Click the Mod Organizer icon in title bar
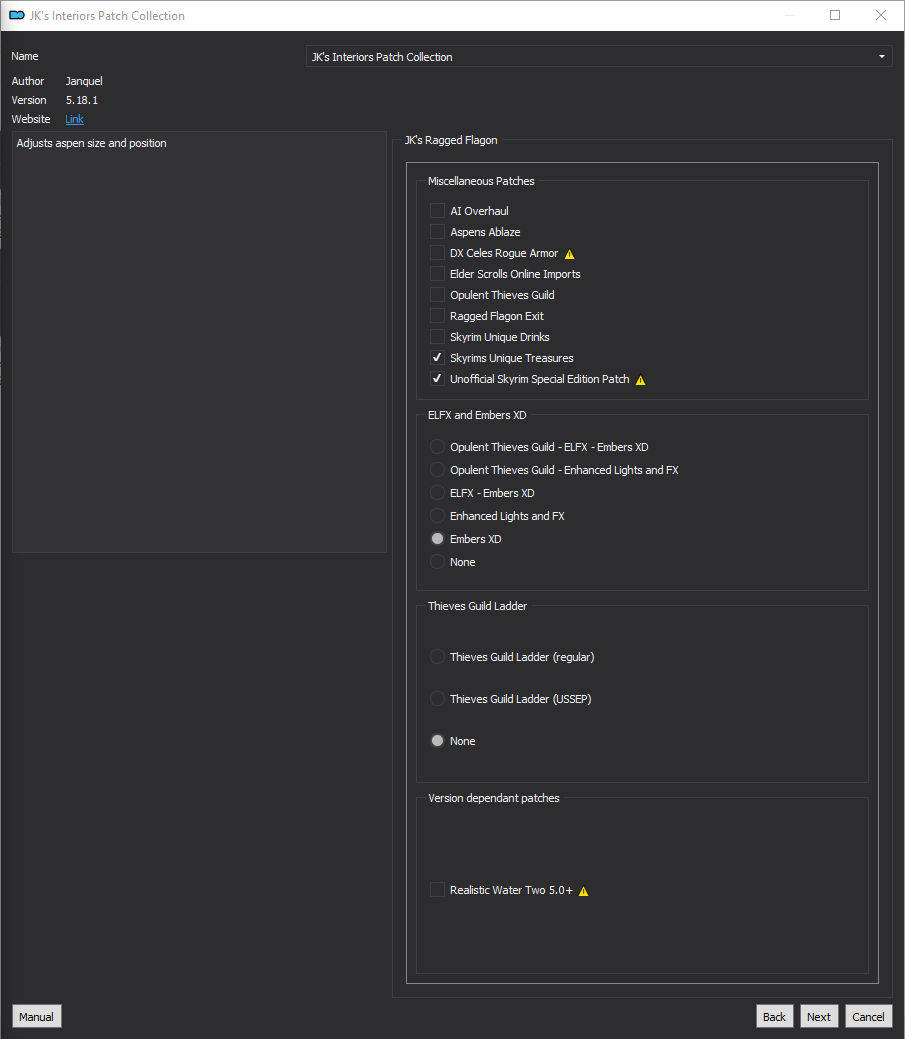Screen dimensions: 905x1039 [x=17, y=15]
